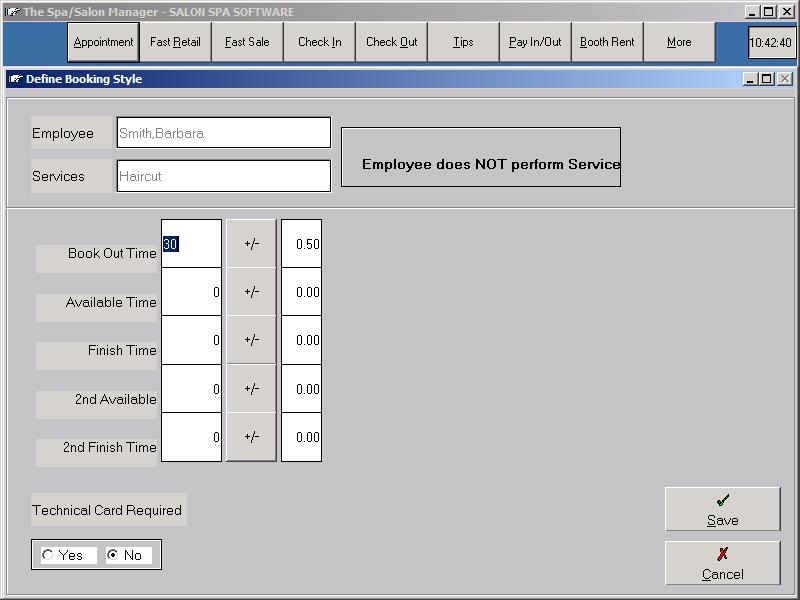Select Yes for Technical Card Required

coord(48,555)
